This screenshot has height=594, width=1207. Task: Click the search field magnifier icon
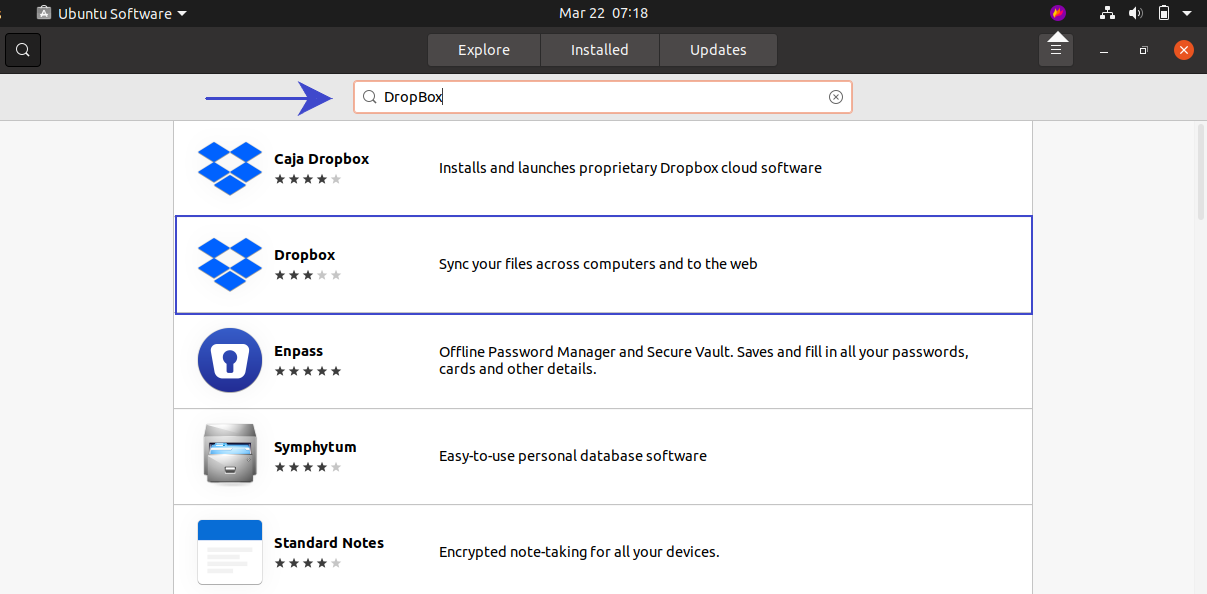[369, 97]
